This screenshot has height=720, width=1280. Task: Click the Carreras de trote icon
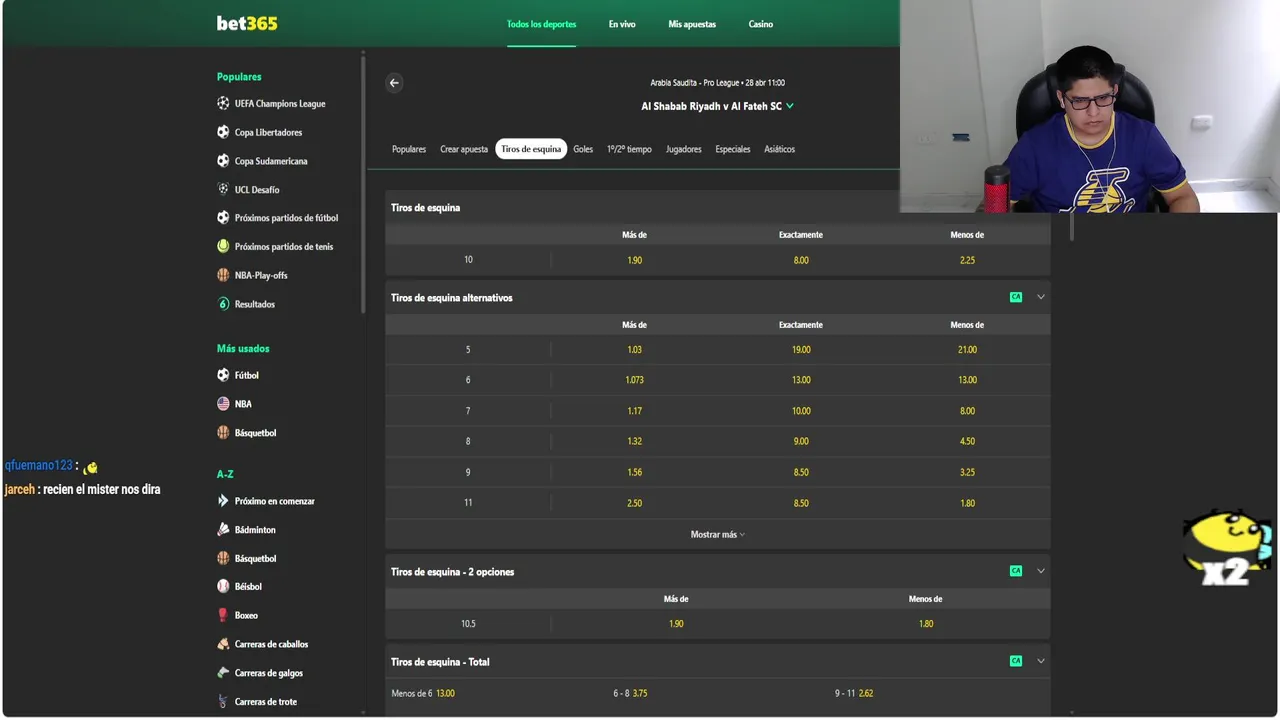[223, 701]
